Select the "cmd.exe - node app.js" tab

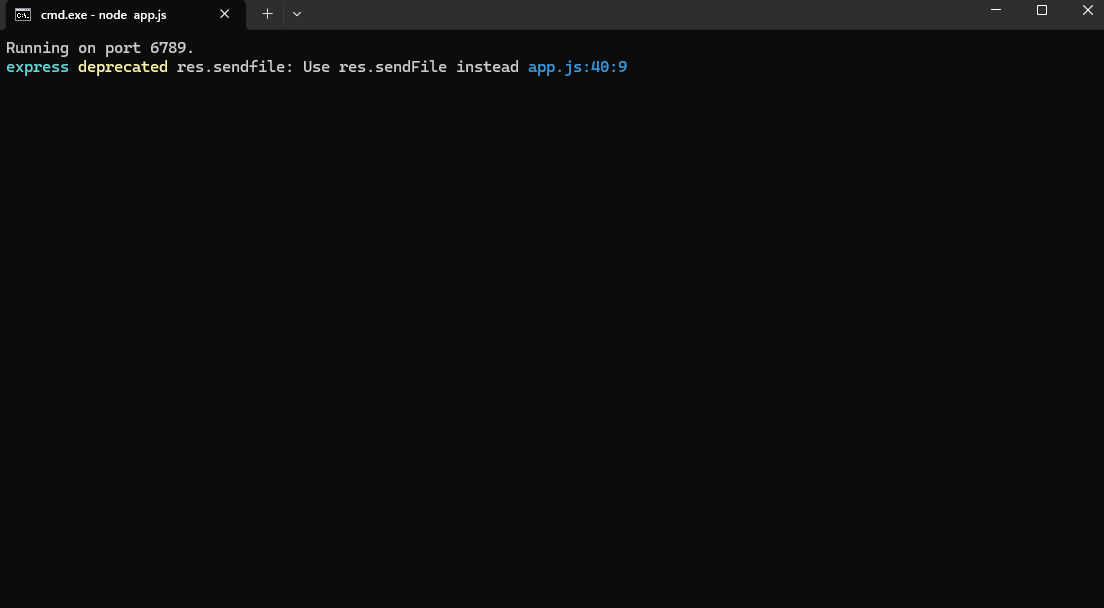tap(103, 14)
